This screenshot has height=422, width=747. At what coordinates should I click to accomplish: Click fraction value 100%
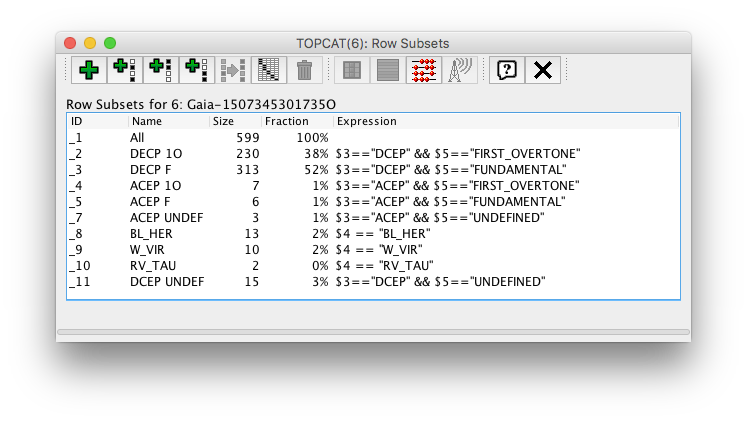[x=313, y=138]
